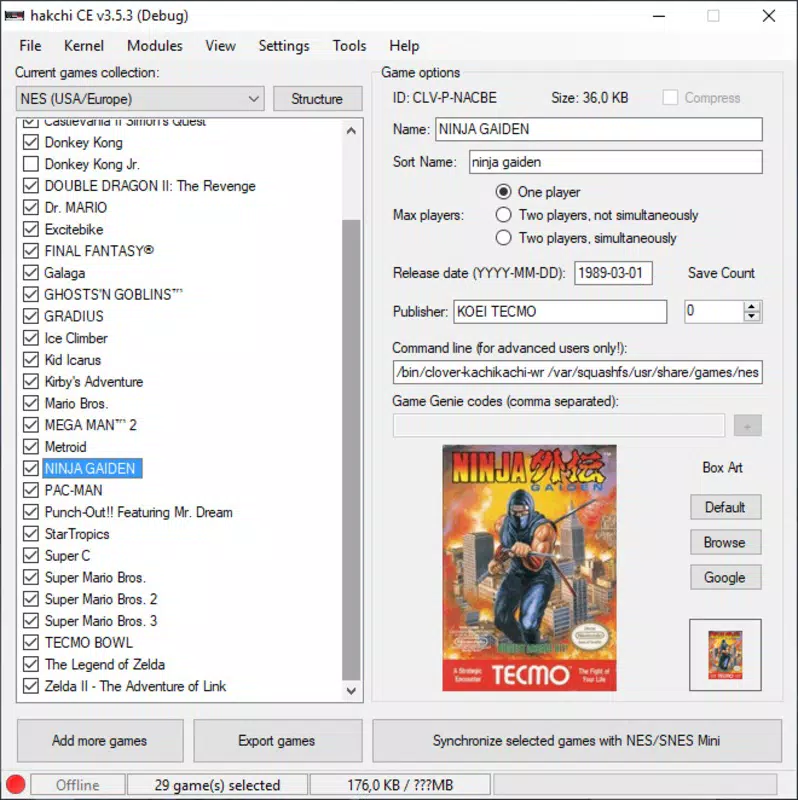
Task: Toggle the Metroid checkbox
Action: coord(31,447)
